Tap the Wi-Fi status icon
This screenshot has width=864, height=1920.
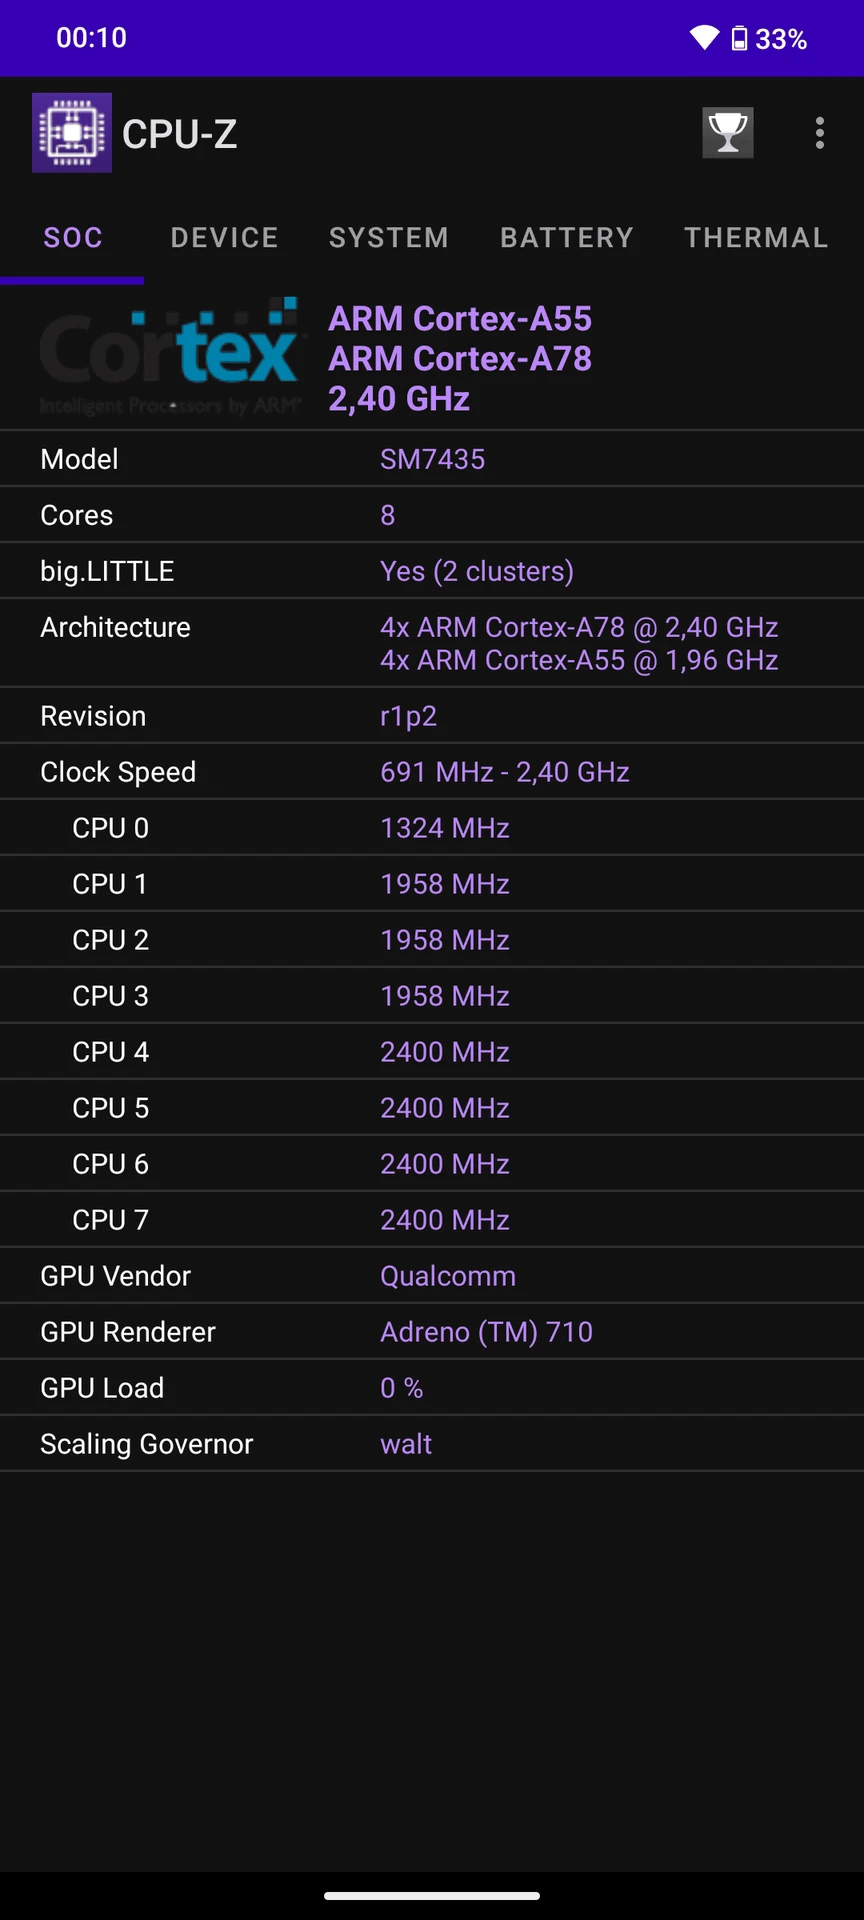pyautogui.click(x=704, y=38)
